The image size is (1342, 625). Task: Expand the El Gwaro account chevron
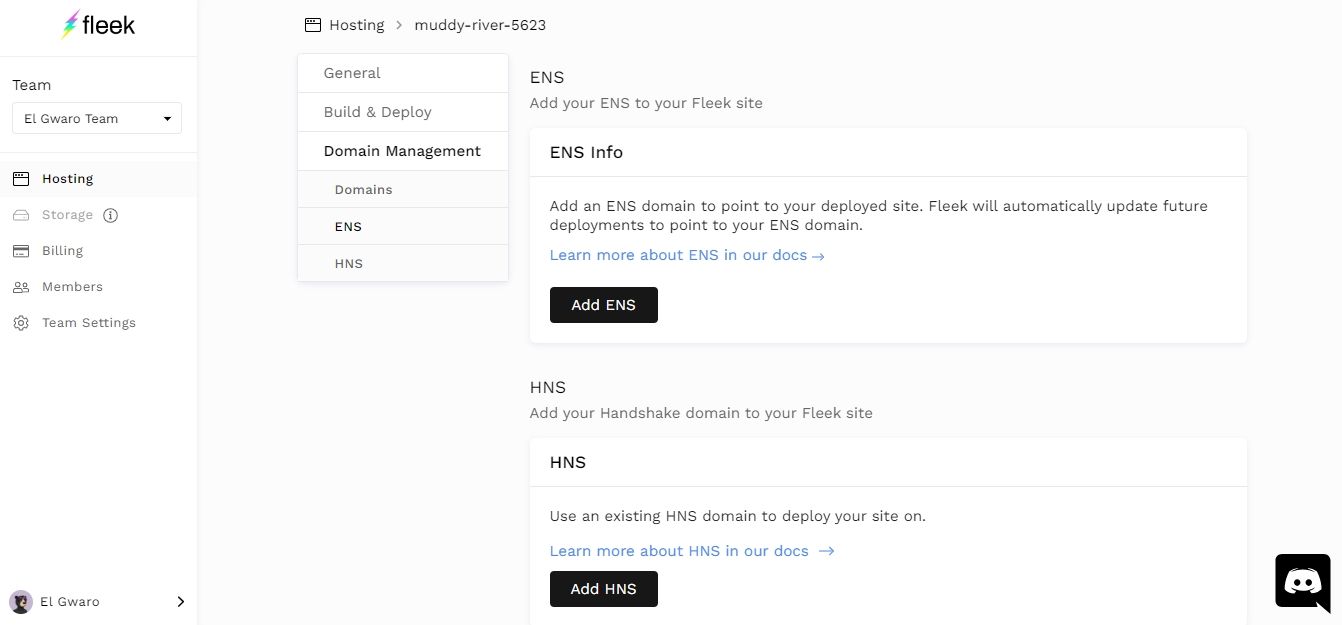pyautogui.click(x=180, y=602)
